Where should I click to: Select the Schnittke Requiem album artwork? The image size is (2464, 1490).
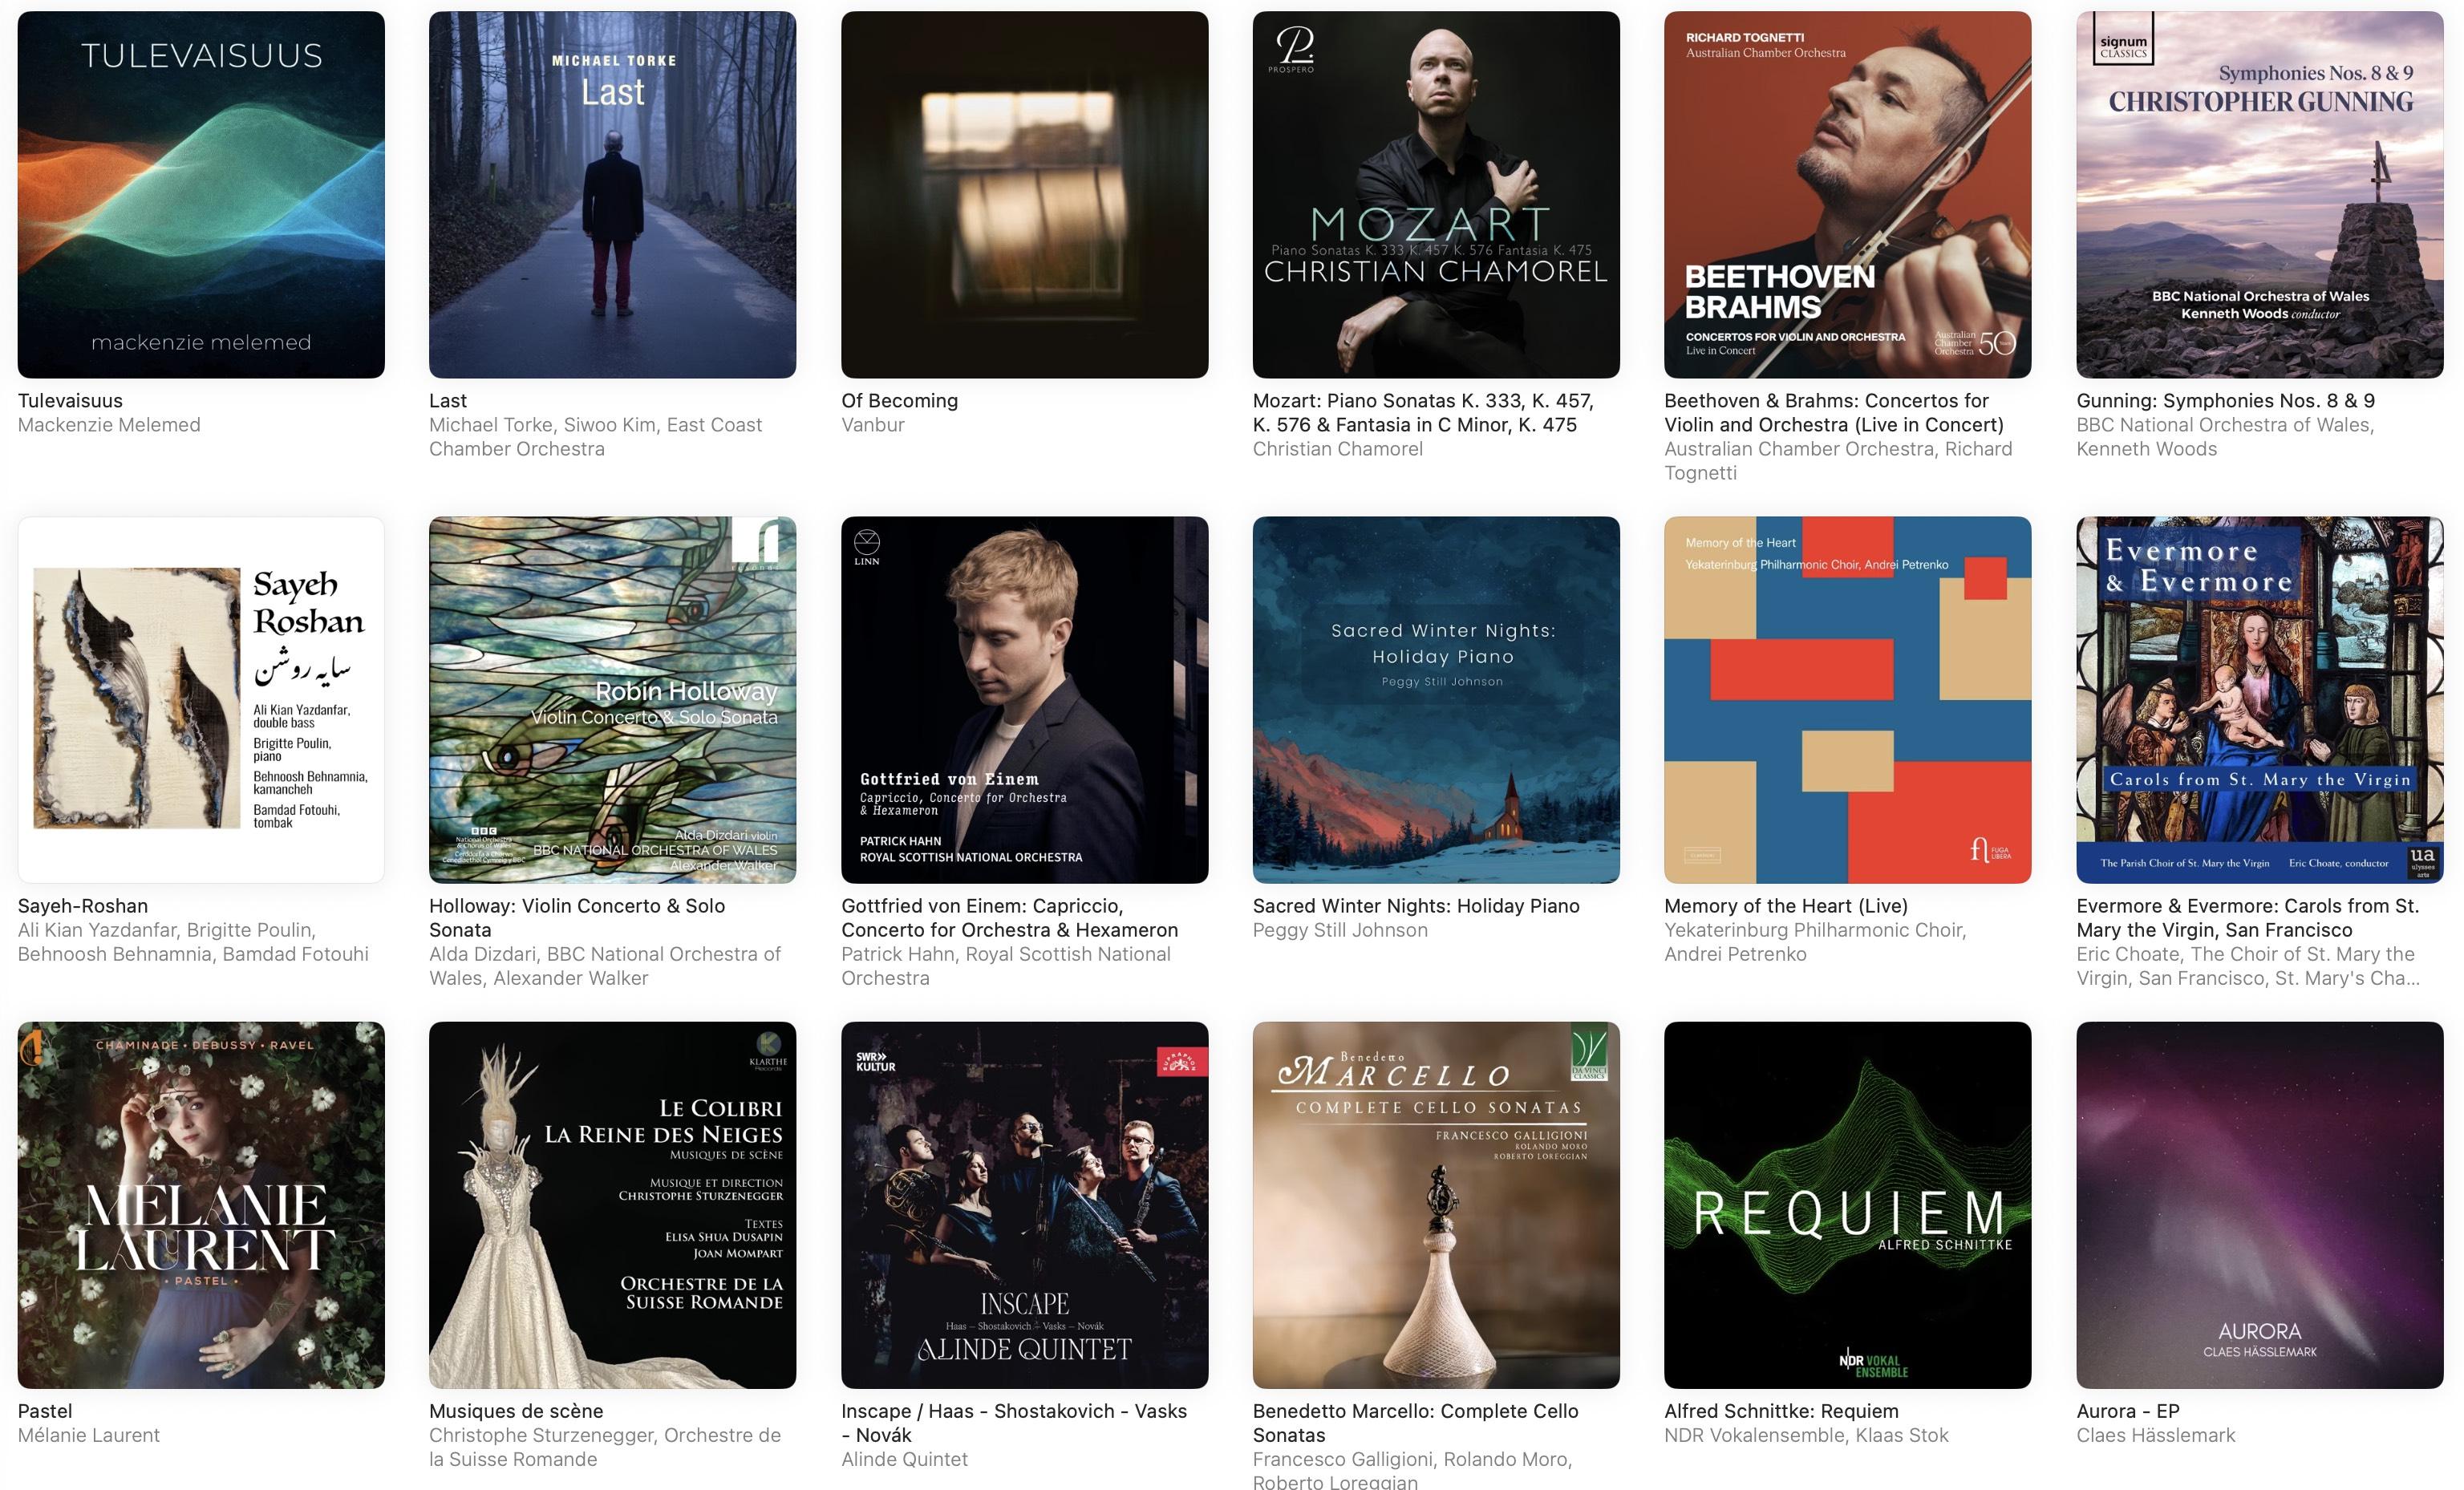pyautogui.click(x=1847, y=1204)
